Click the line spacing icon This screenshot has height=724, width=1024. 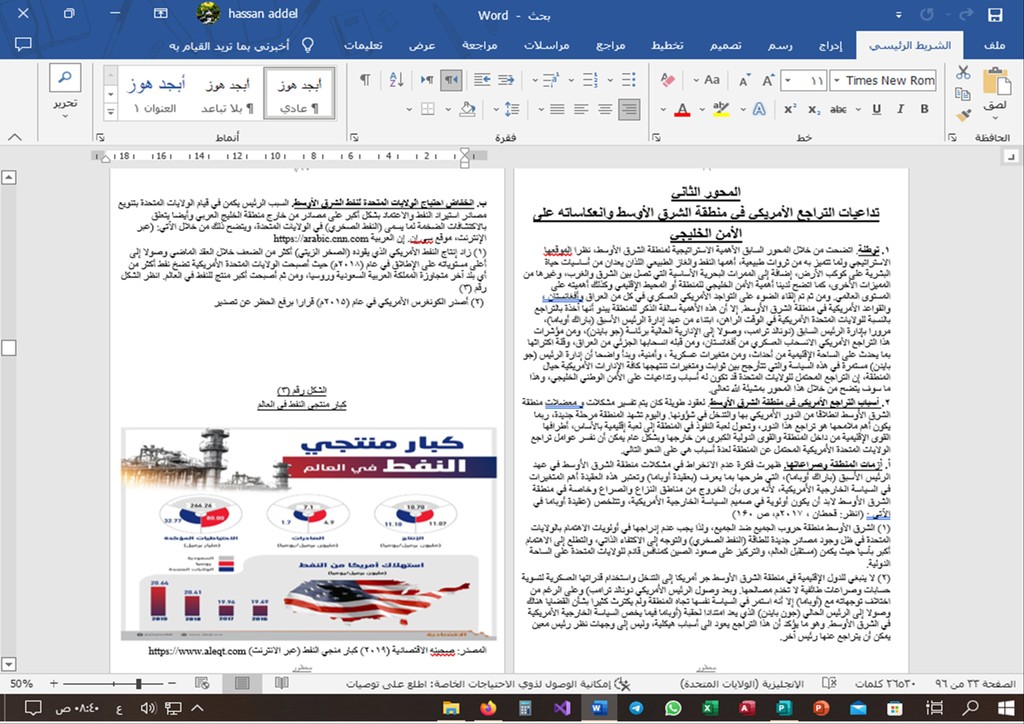(512, 109)
